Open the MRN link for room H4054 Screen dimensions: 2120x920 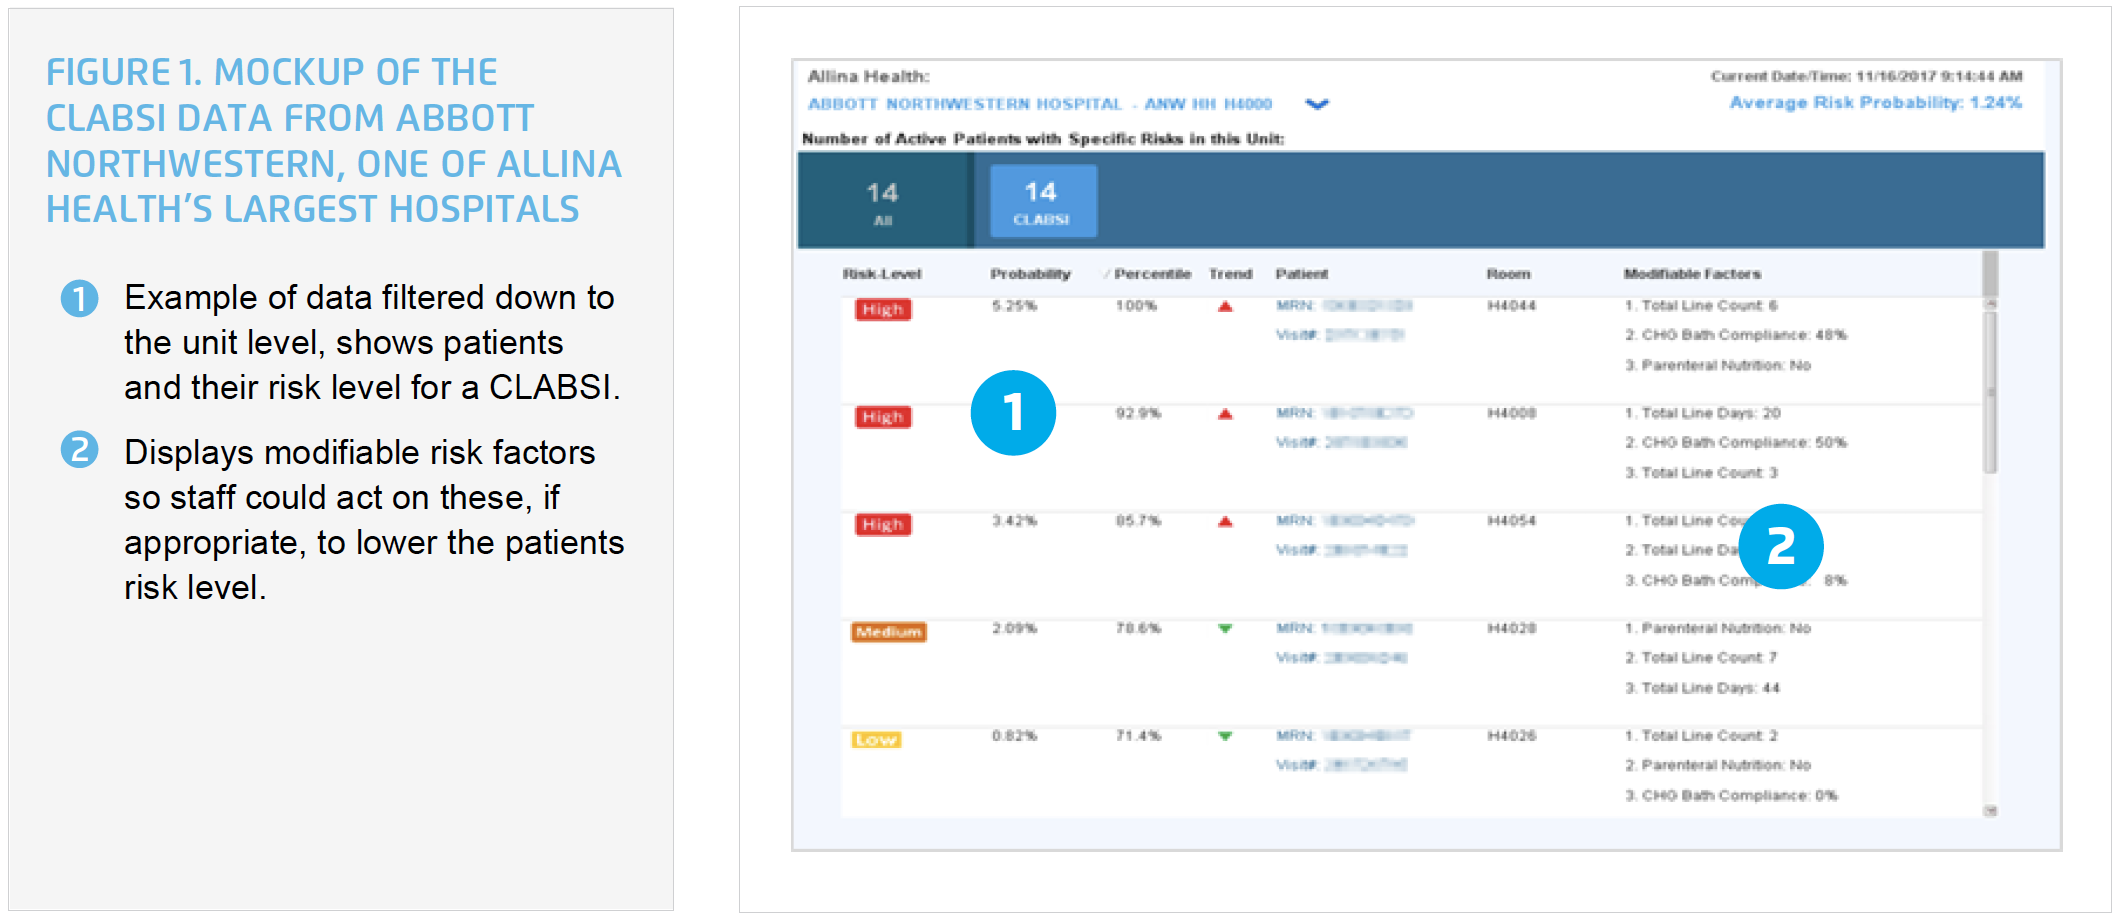1344,521
